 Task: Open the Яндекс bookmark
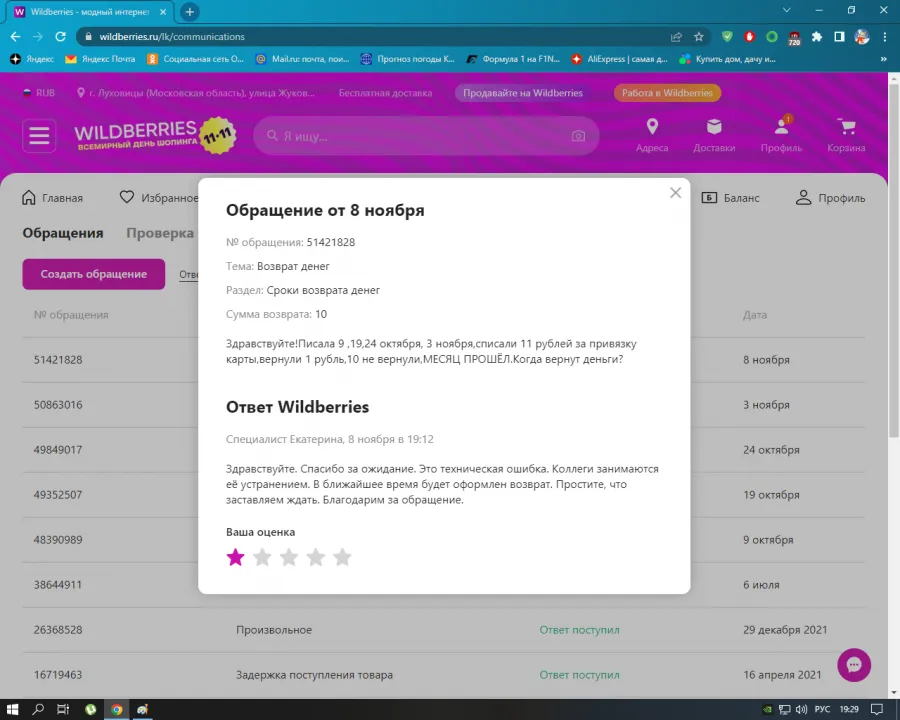point(32,59)
